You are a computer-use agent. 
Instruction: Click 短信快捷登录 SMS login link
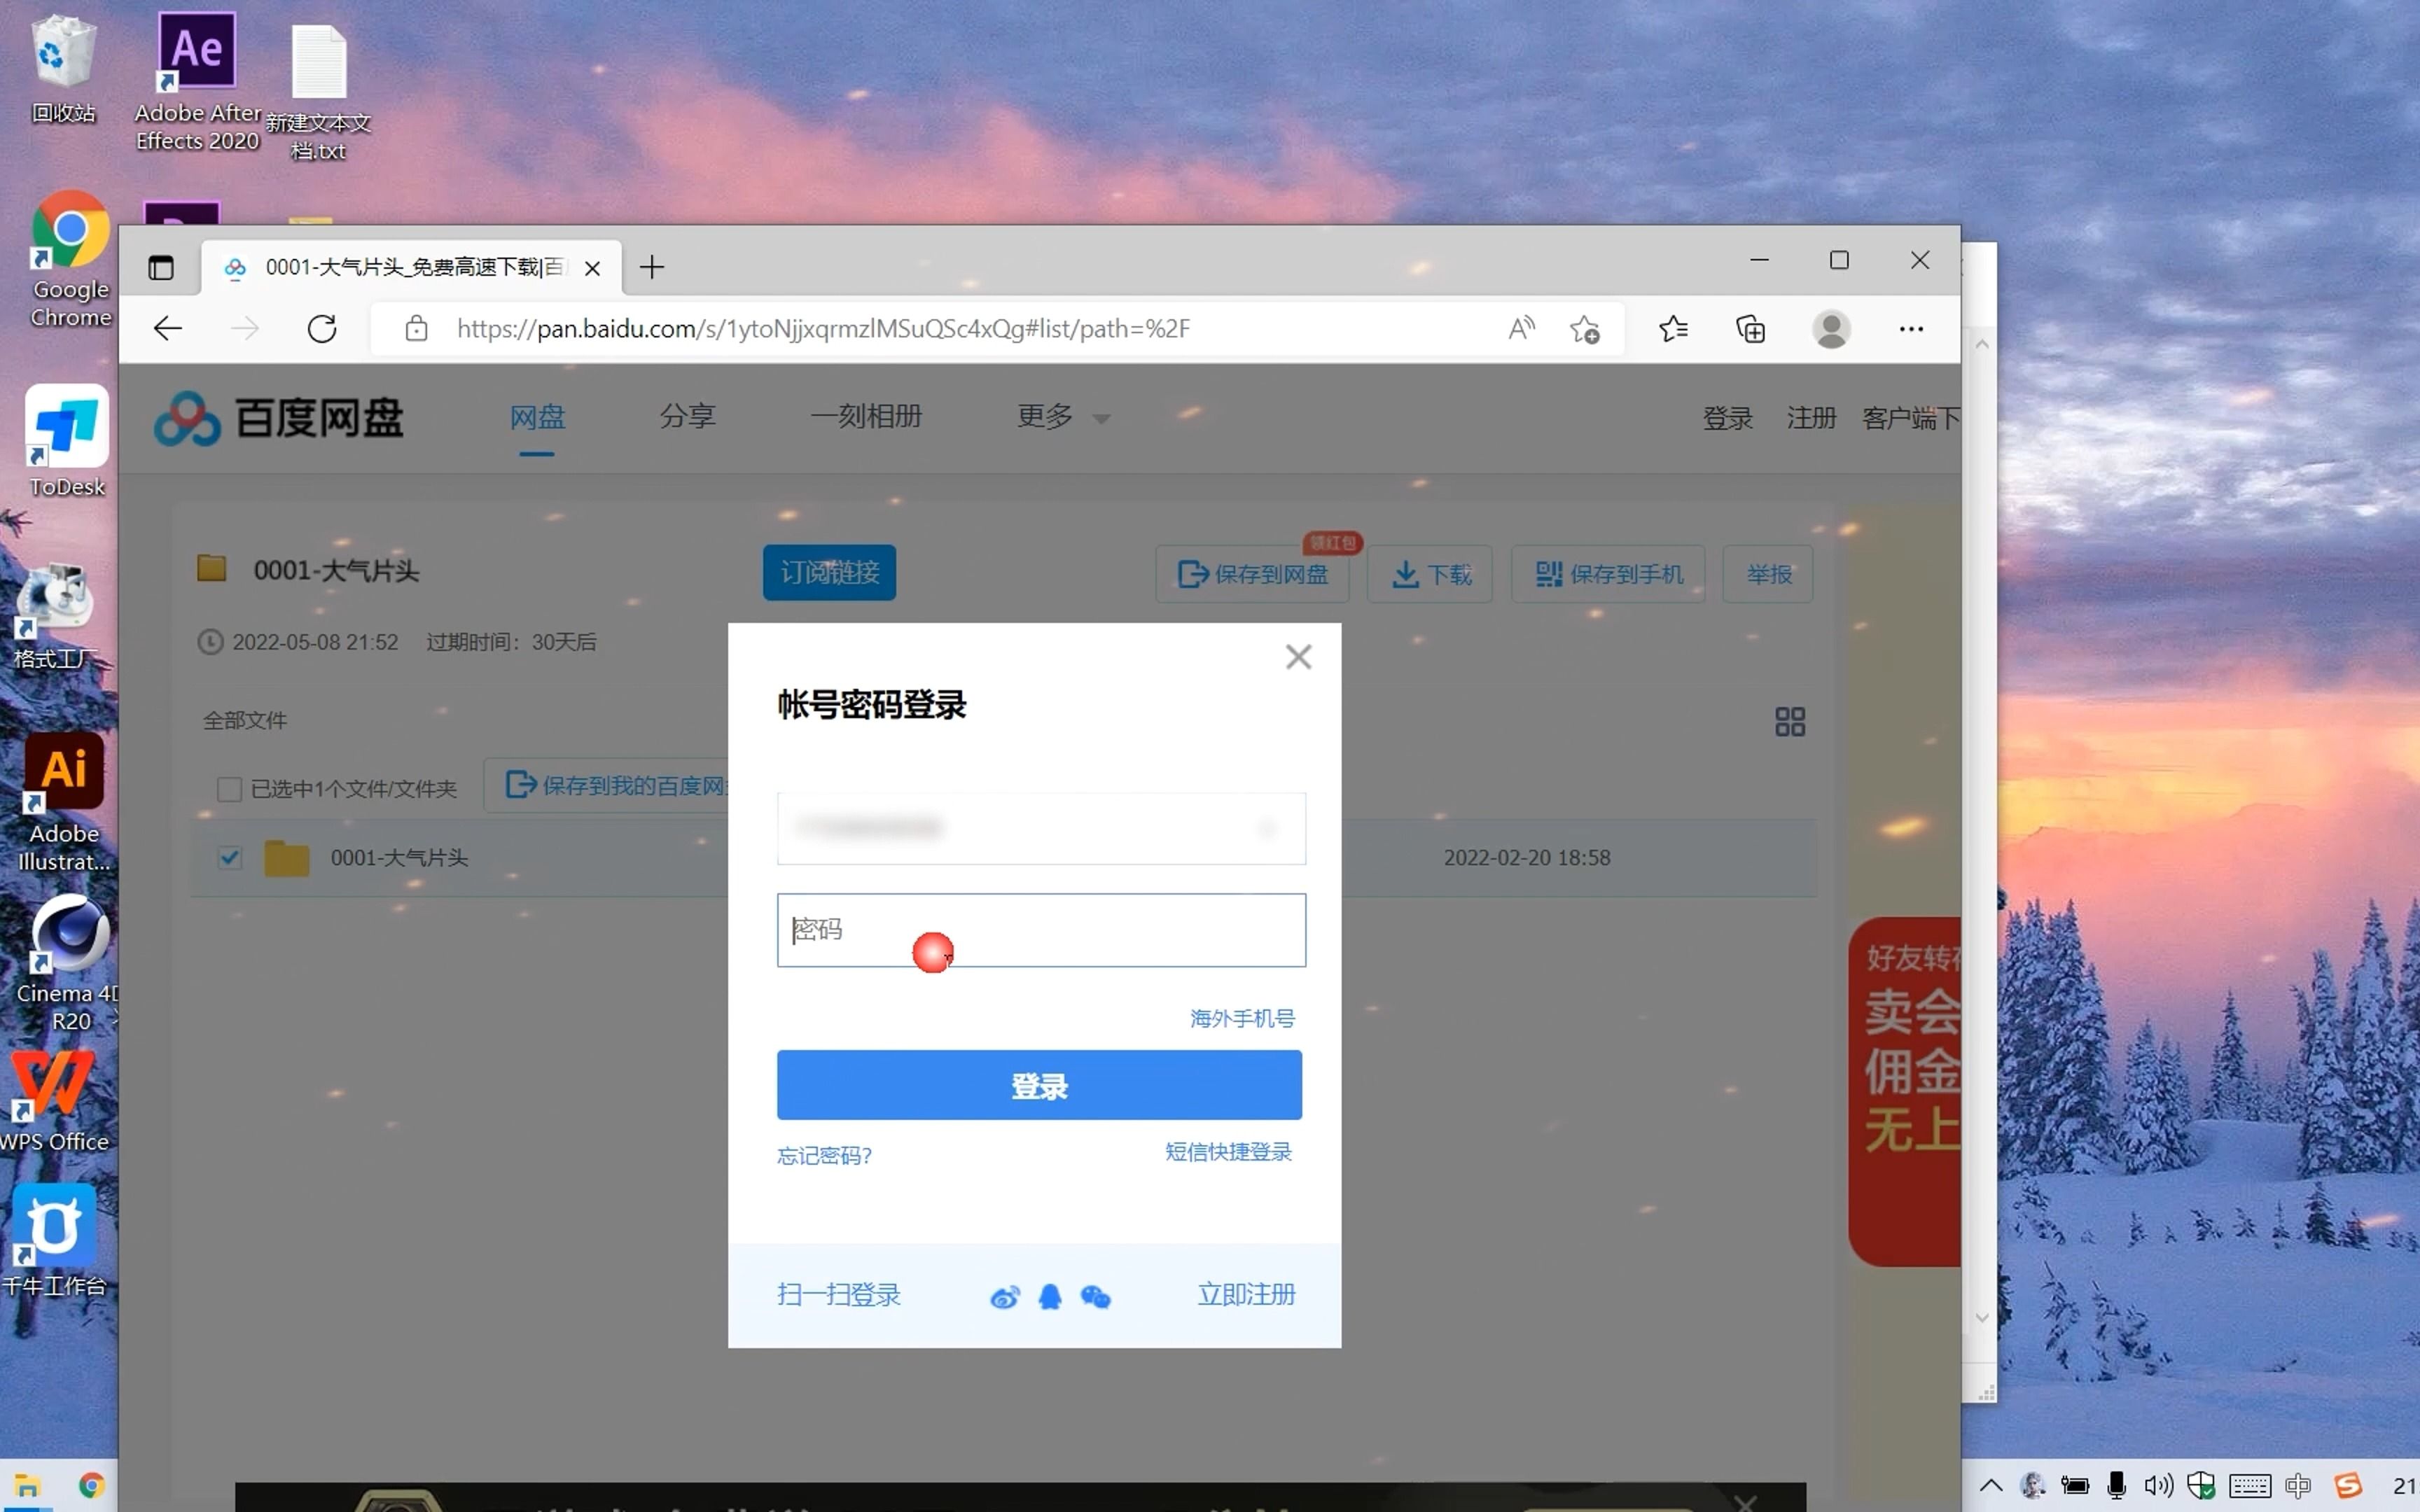(x=1228, y=1151)
